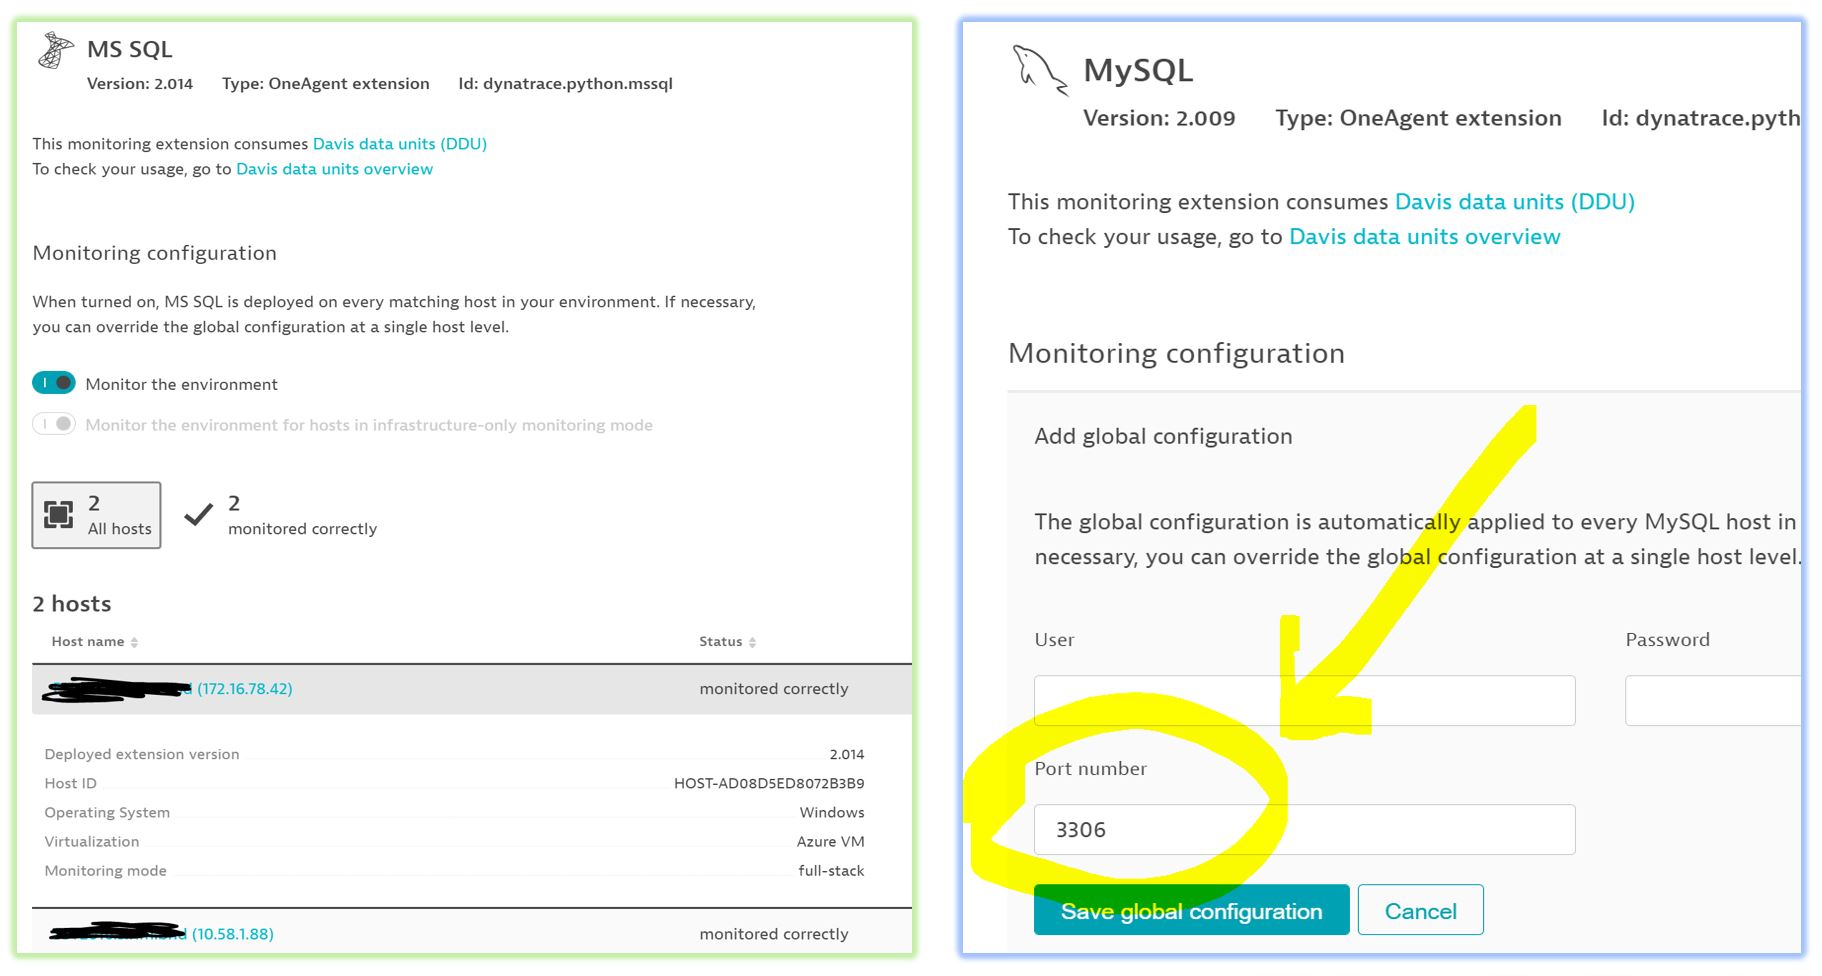
Task: Open Davis data units overview link in MS SQL panel
Action: [x=334, y=169]
